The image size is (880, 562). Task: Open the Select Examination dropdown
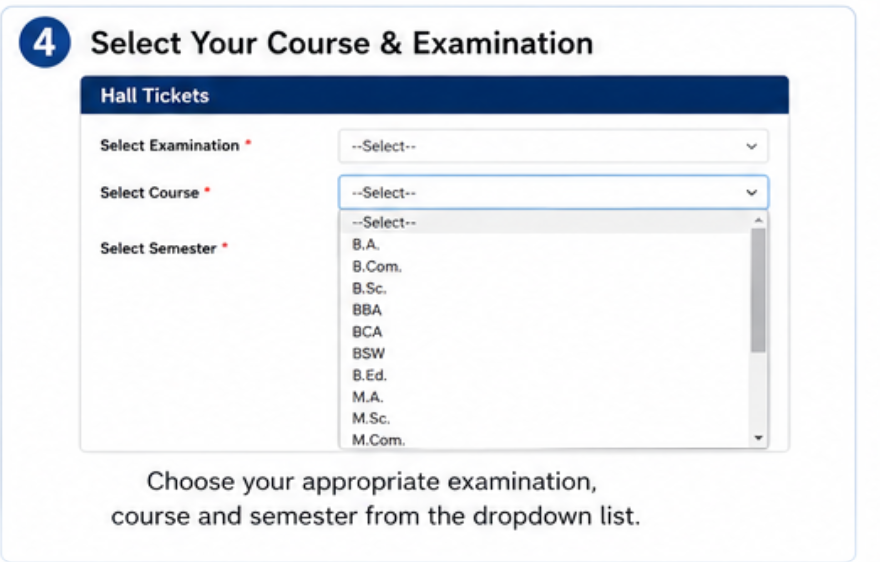point(553,146)
